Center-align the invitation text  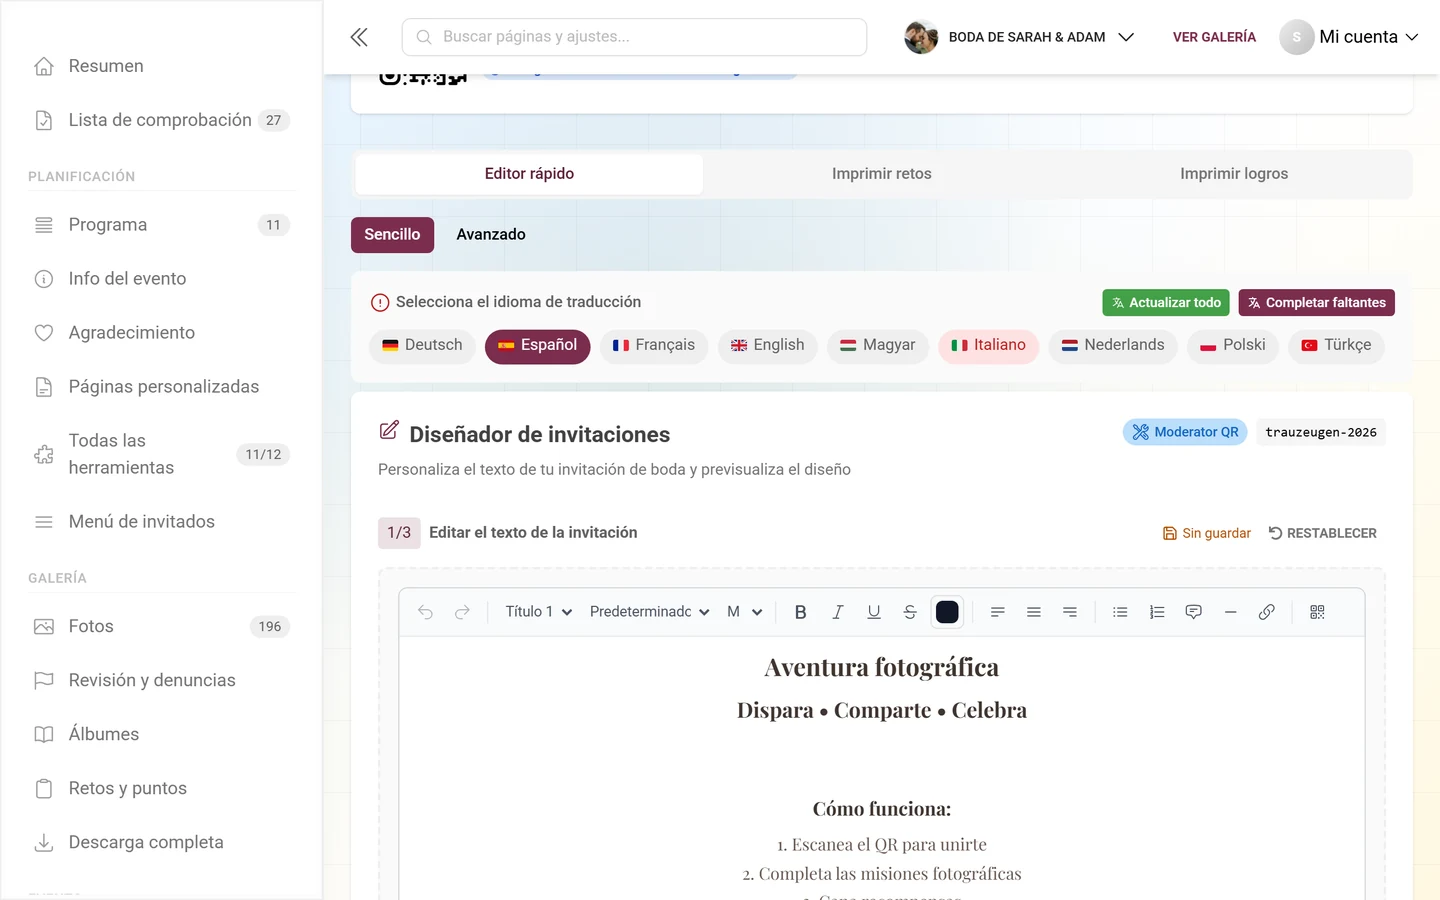(1034, 612)
